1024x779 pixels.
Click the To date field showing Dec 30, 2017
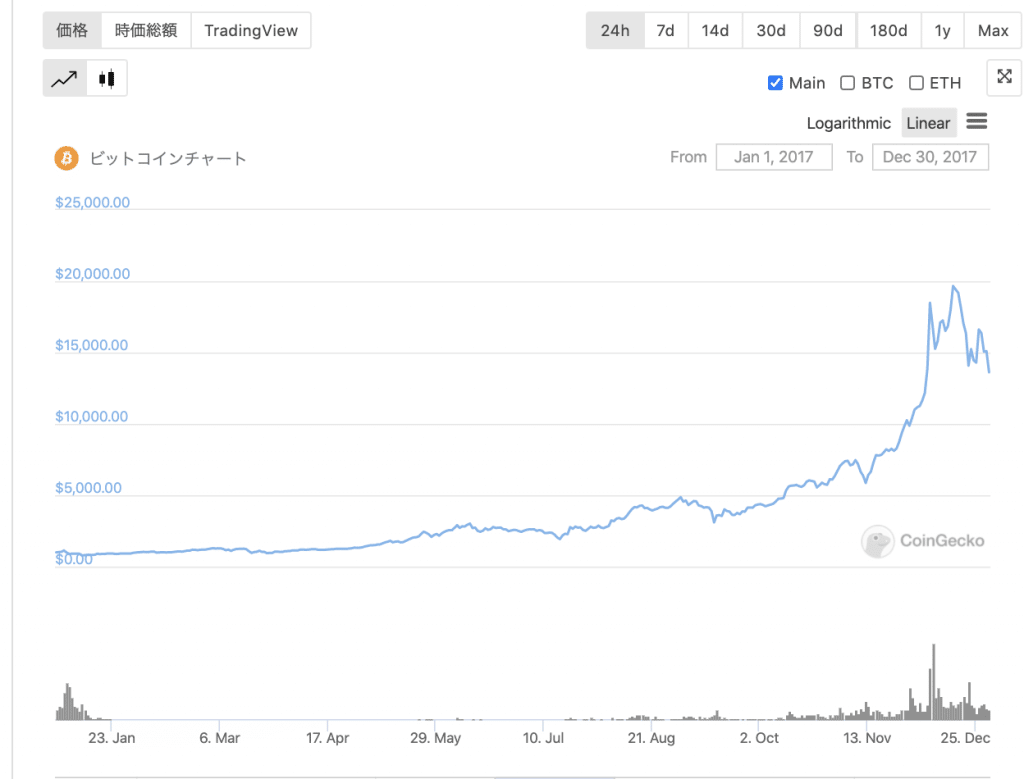point(930,157)
